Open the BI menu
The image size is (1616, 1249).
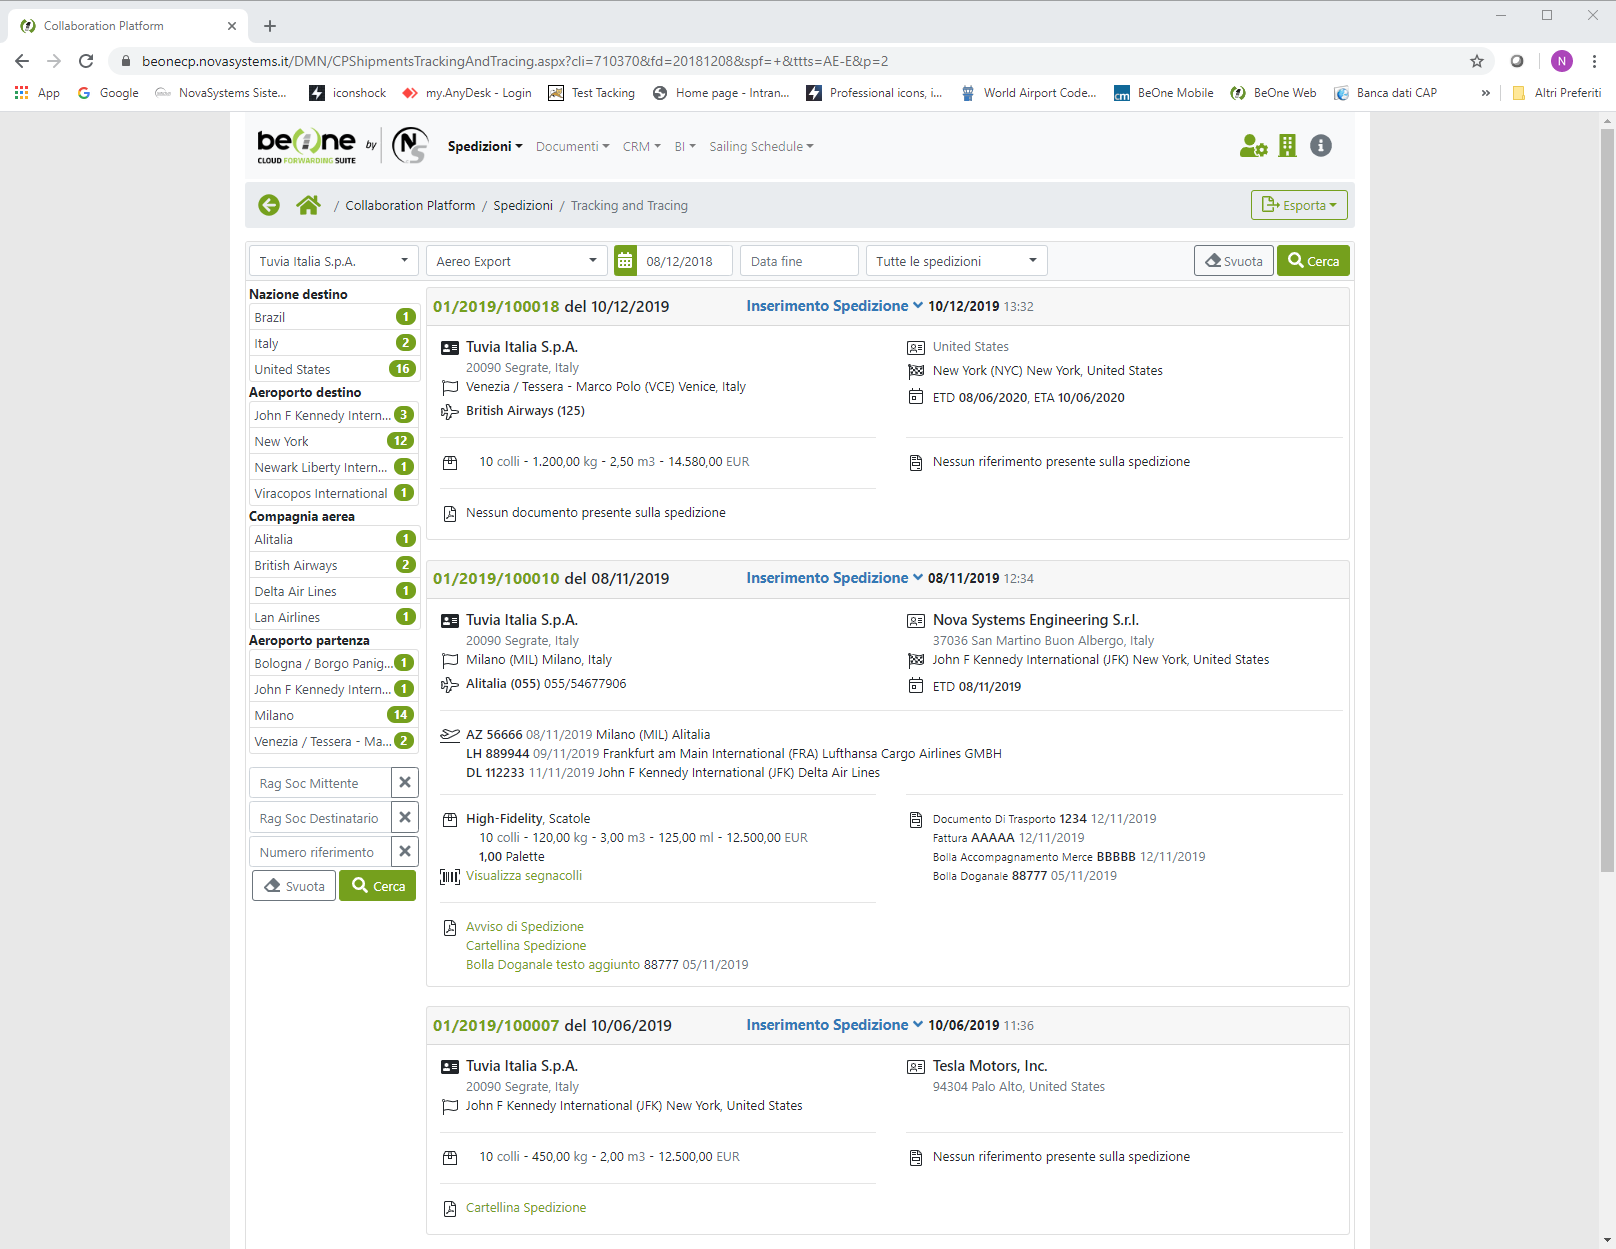(685, 146)
